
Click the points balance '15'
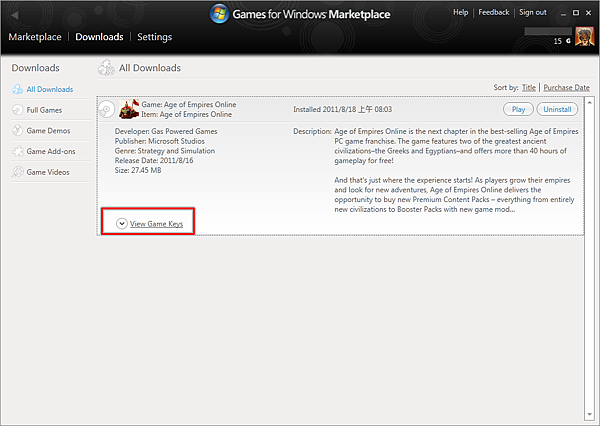click(558, 41)
